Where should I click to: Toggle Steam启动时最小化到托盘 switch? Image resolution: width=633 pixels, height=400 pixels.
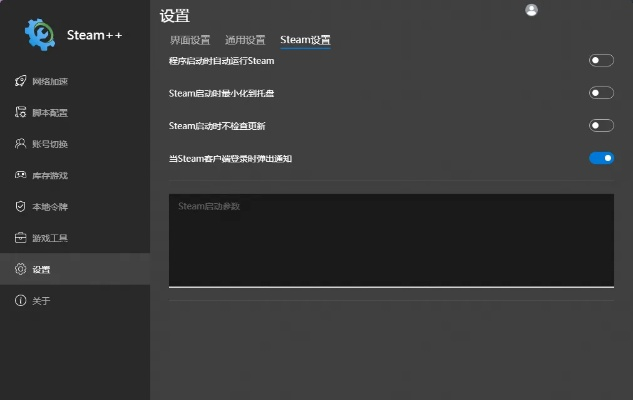click(x=601, y=93)
